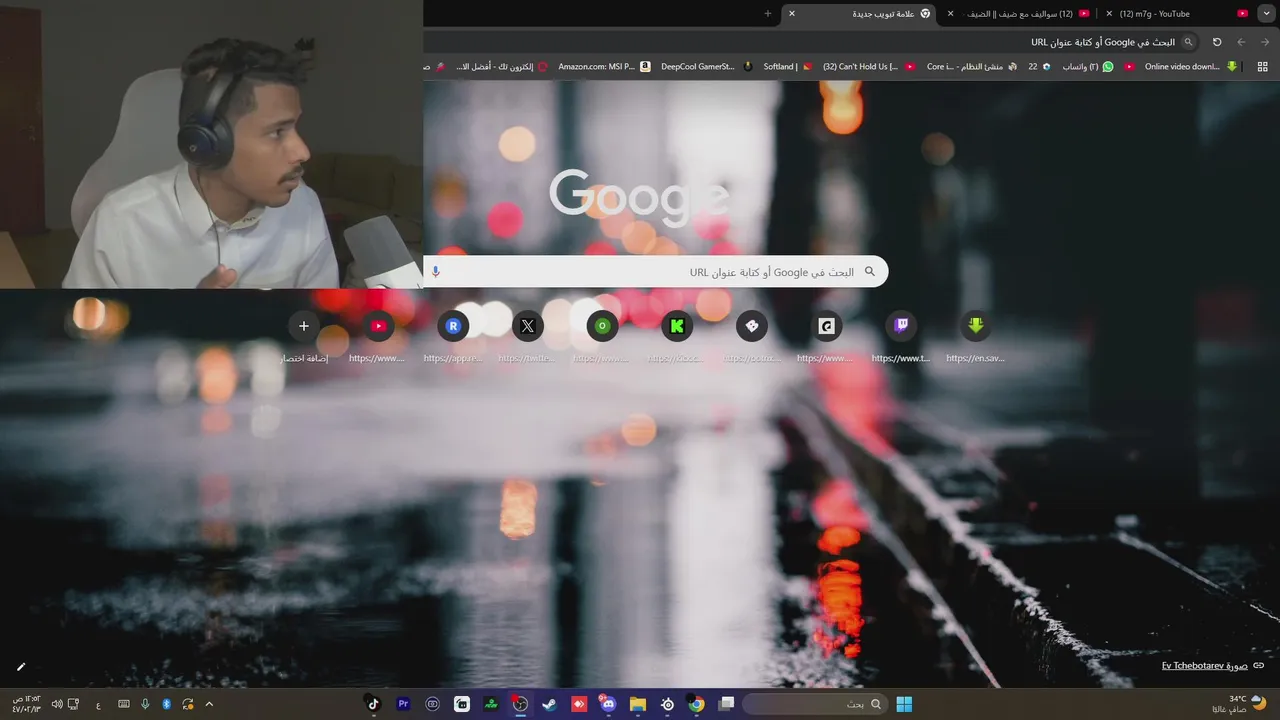Image resolution: width=1280 pixels, height=720 pixels.
Task: Reload the page with refresh button
Action: (1217, 42)
